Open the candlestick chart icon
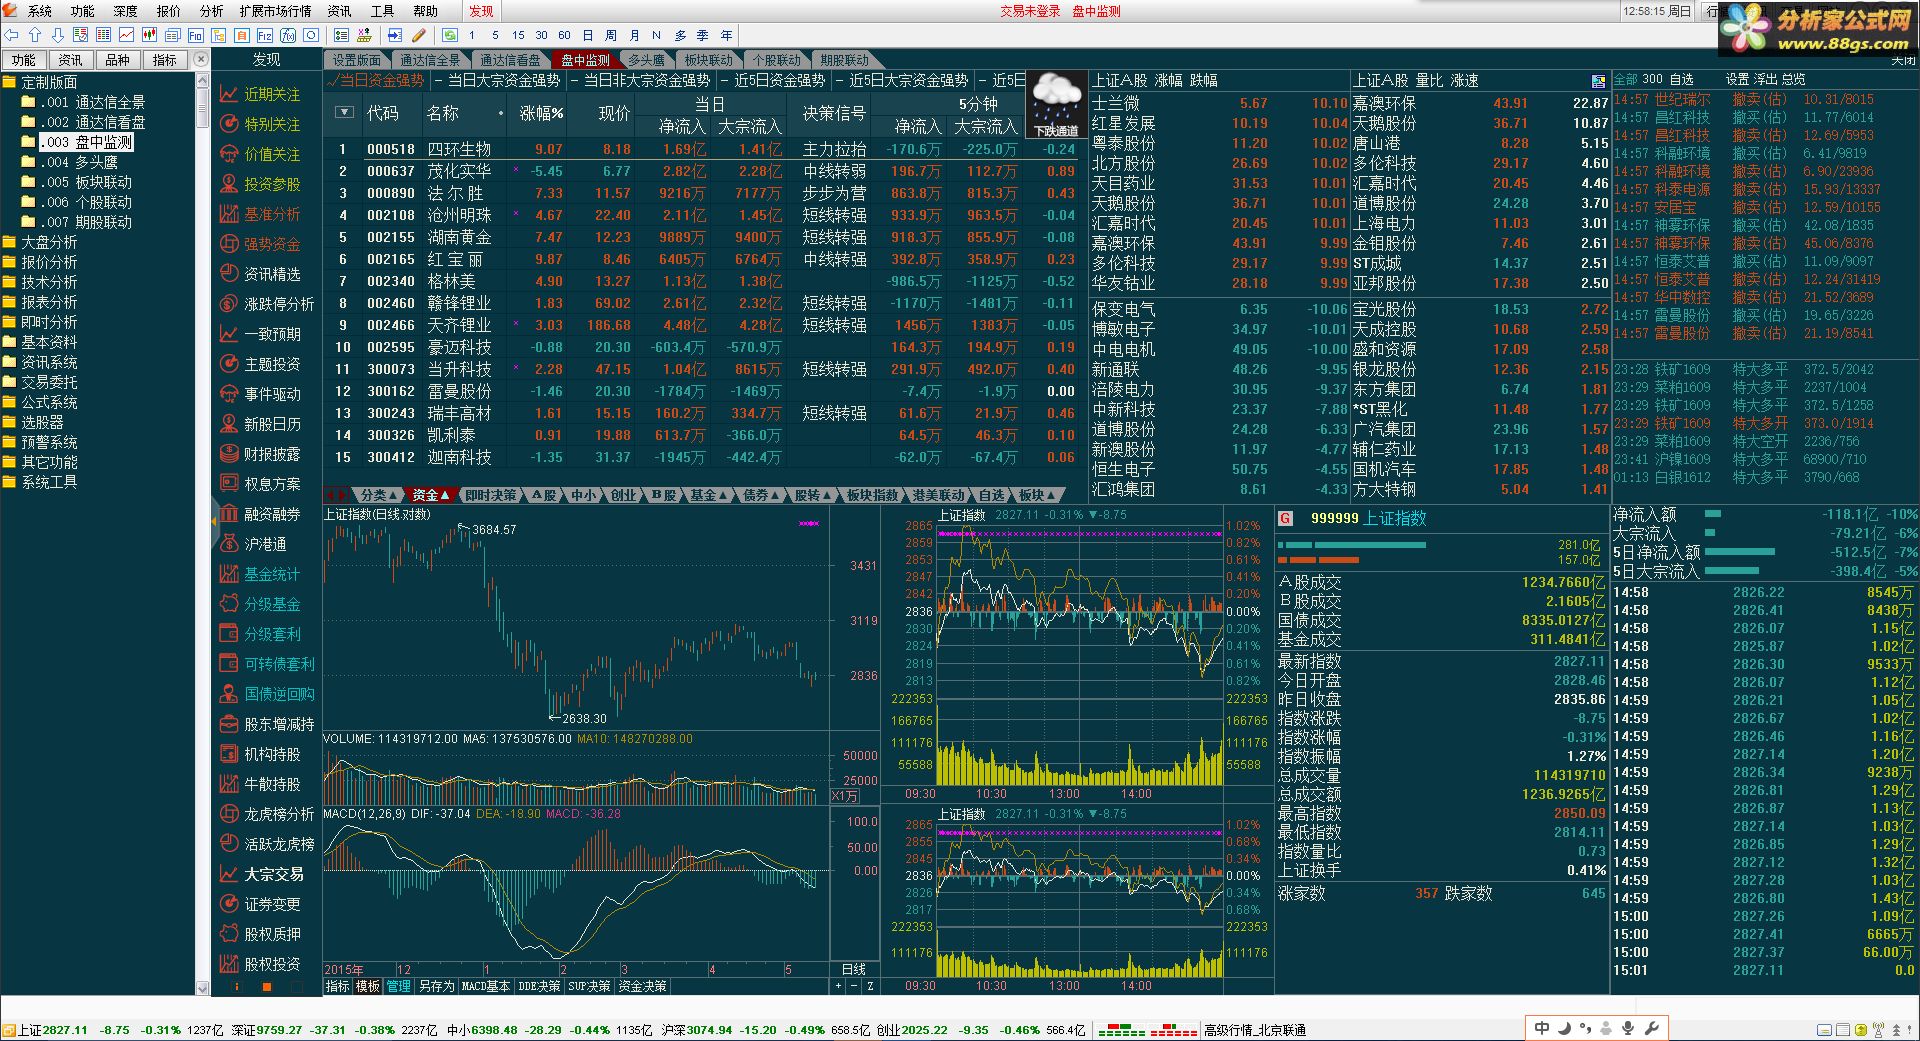The width and height of the screenshot is (1920, 1041). coord(150,35)
